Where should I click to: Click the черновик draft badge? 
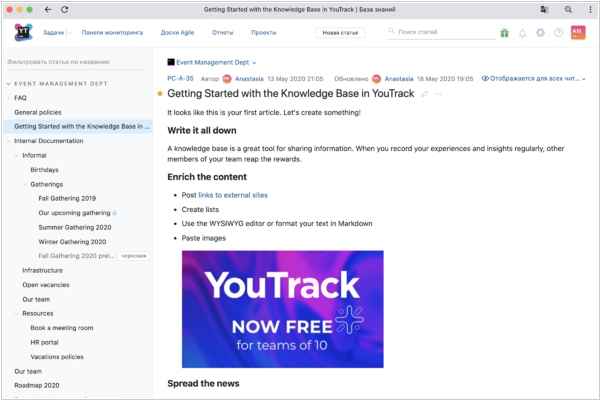pos(134,256)
